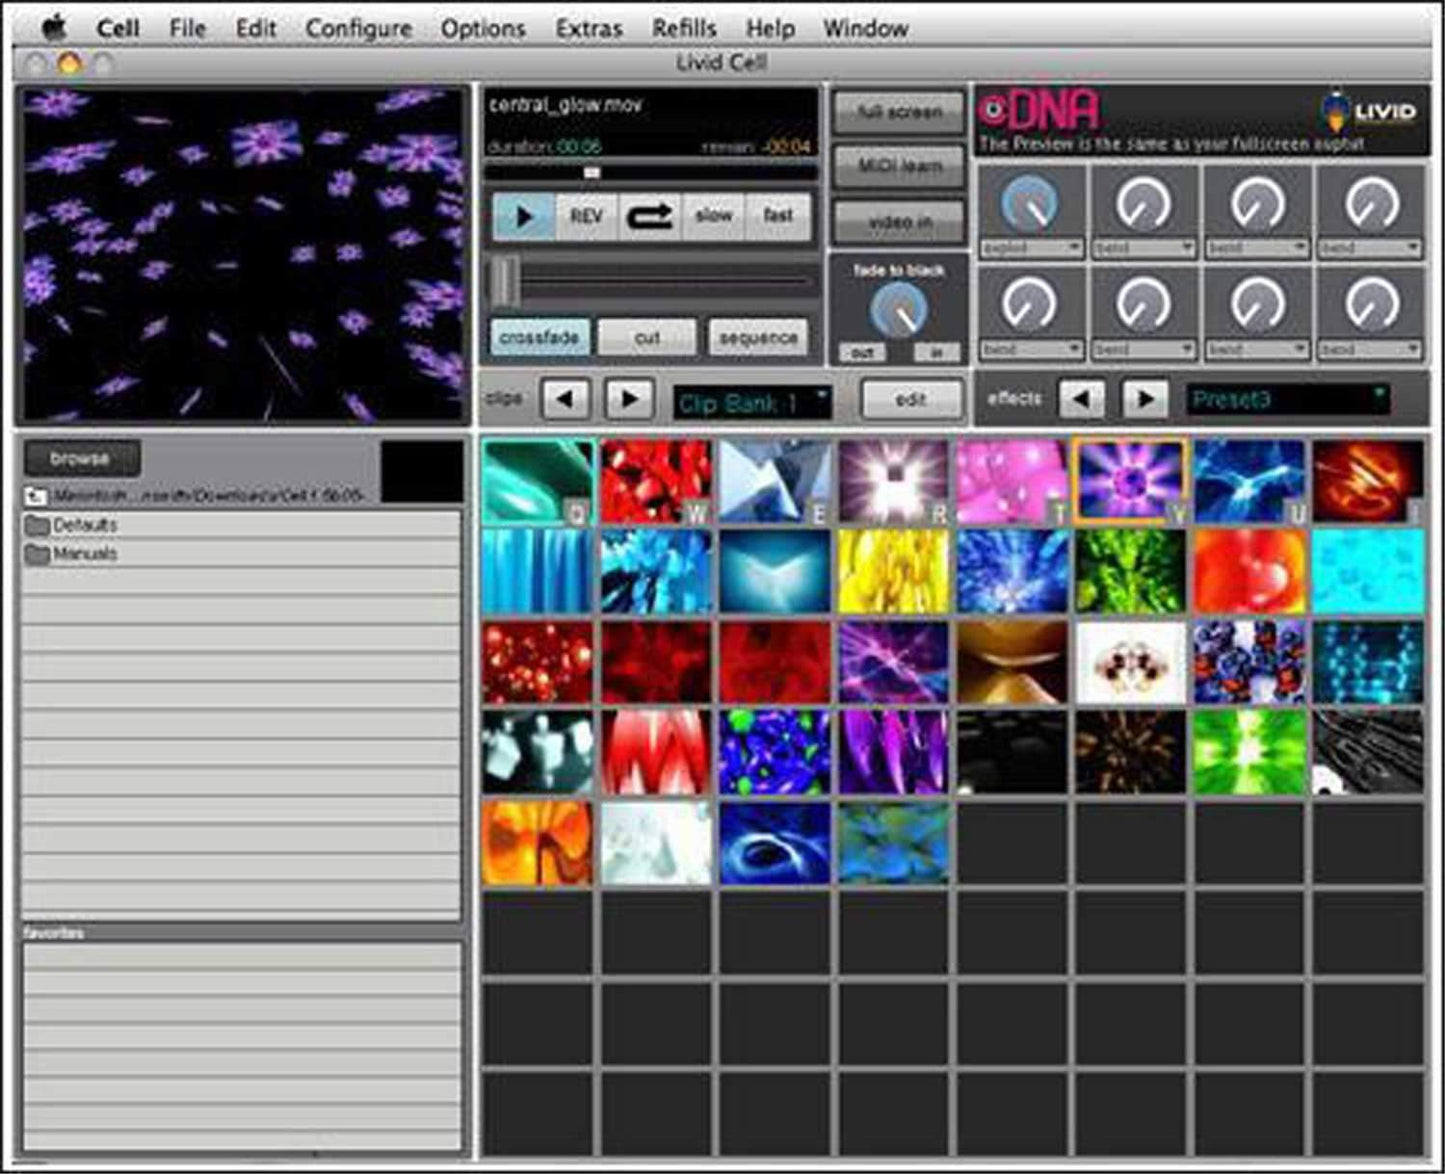Open the Apple menu icon

click(54, 27)
